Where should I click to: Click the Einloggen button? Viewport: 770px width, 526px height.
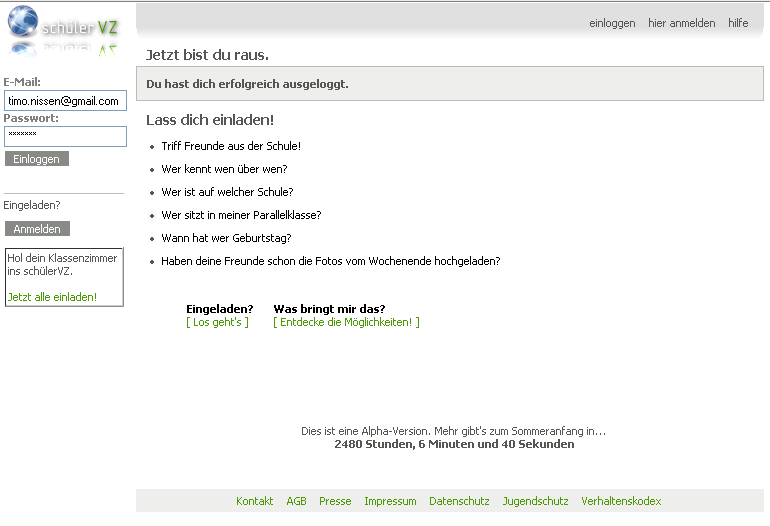pyautogui.click(x=37, y=159)
